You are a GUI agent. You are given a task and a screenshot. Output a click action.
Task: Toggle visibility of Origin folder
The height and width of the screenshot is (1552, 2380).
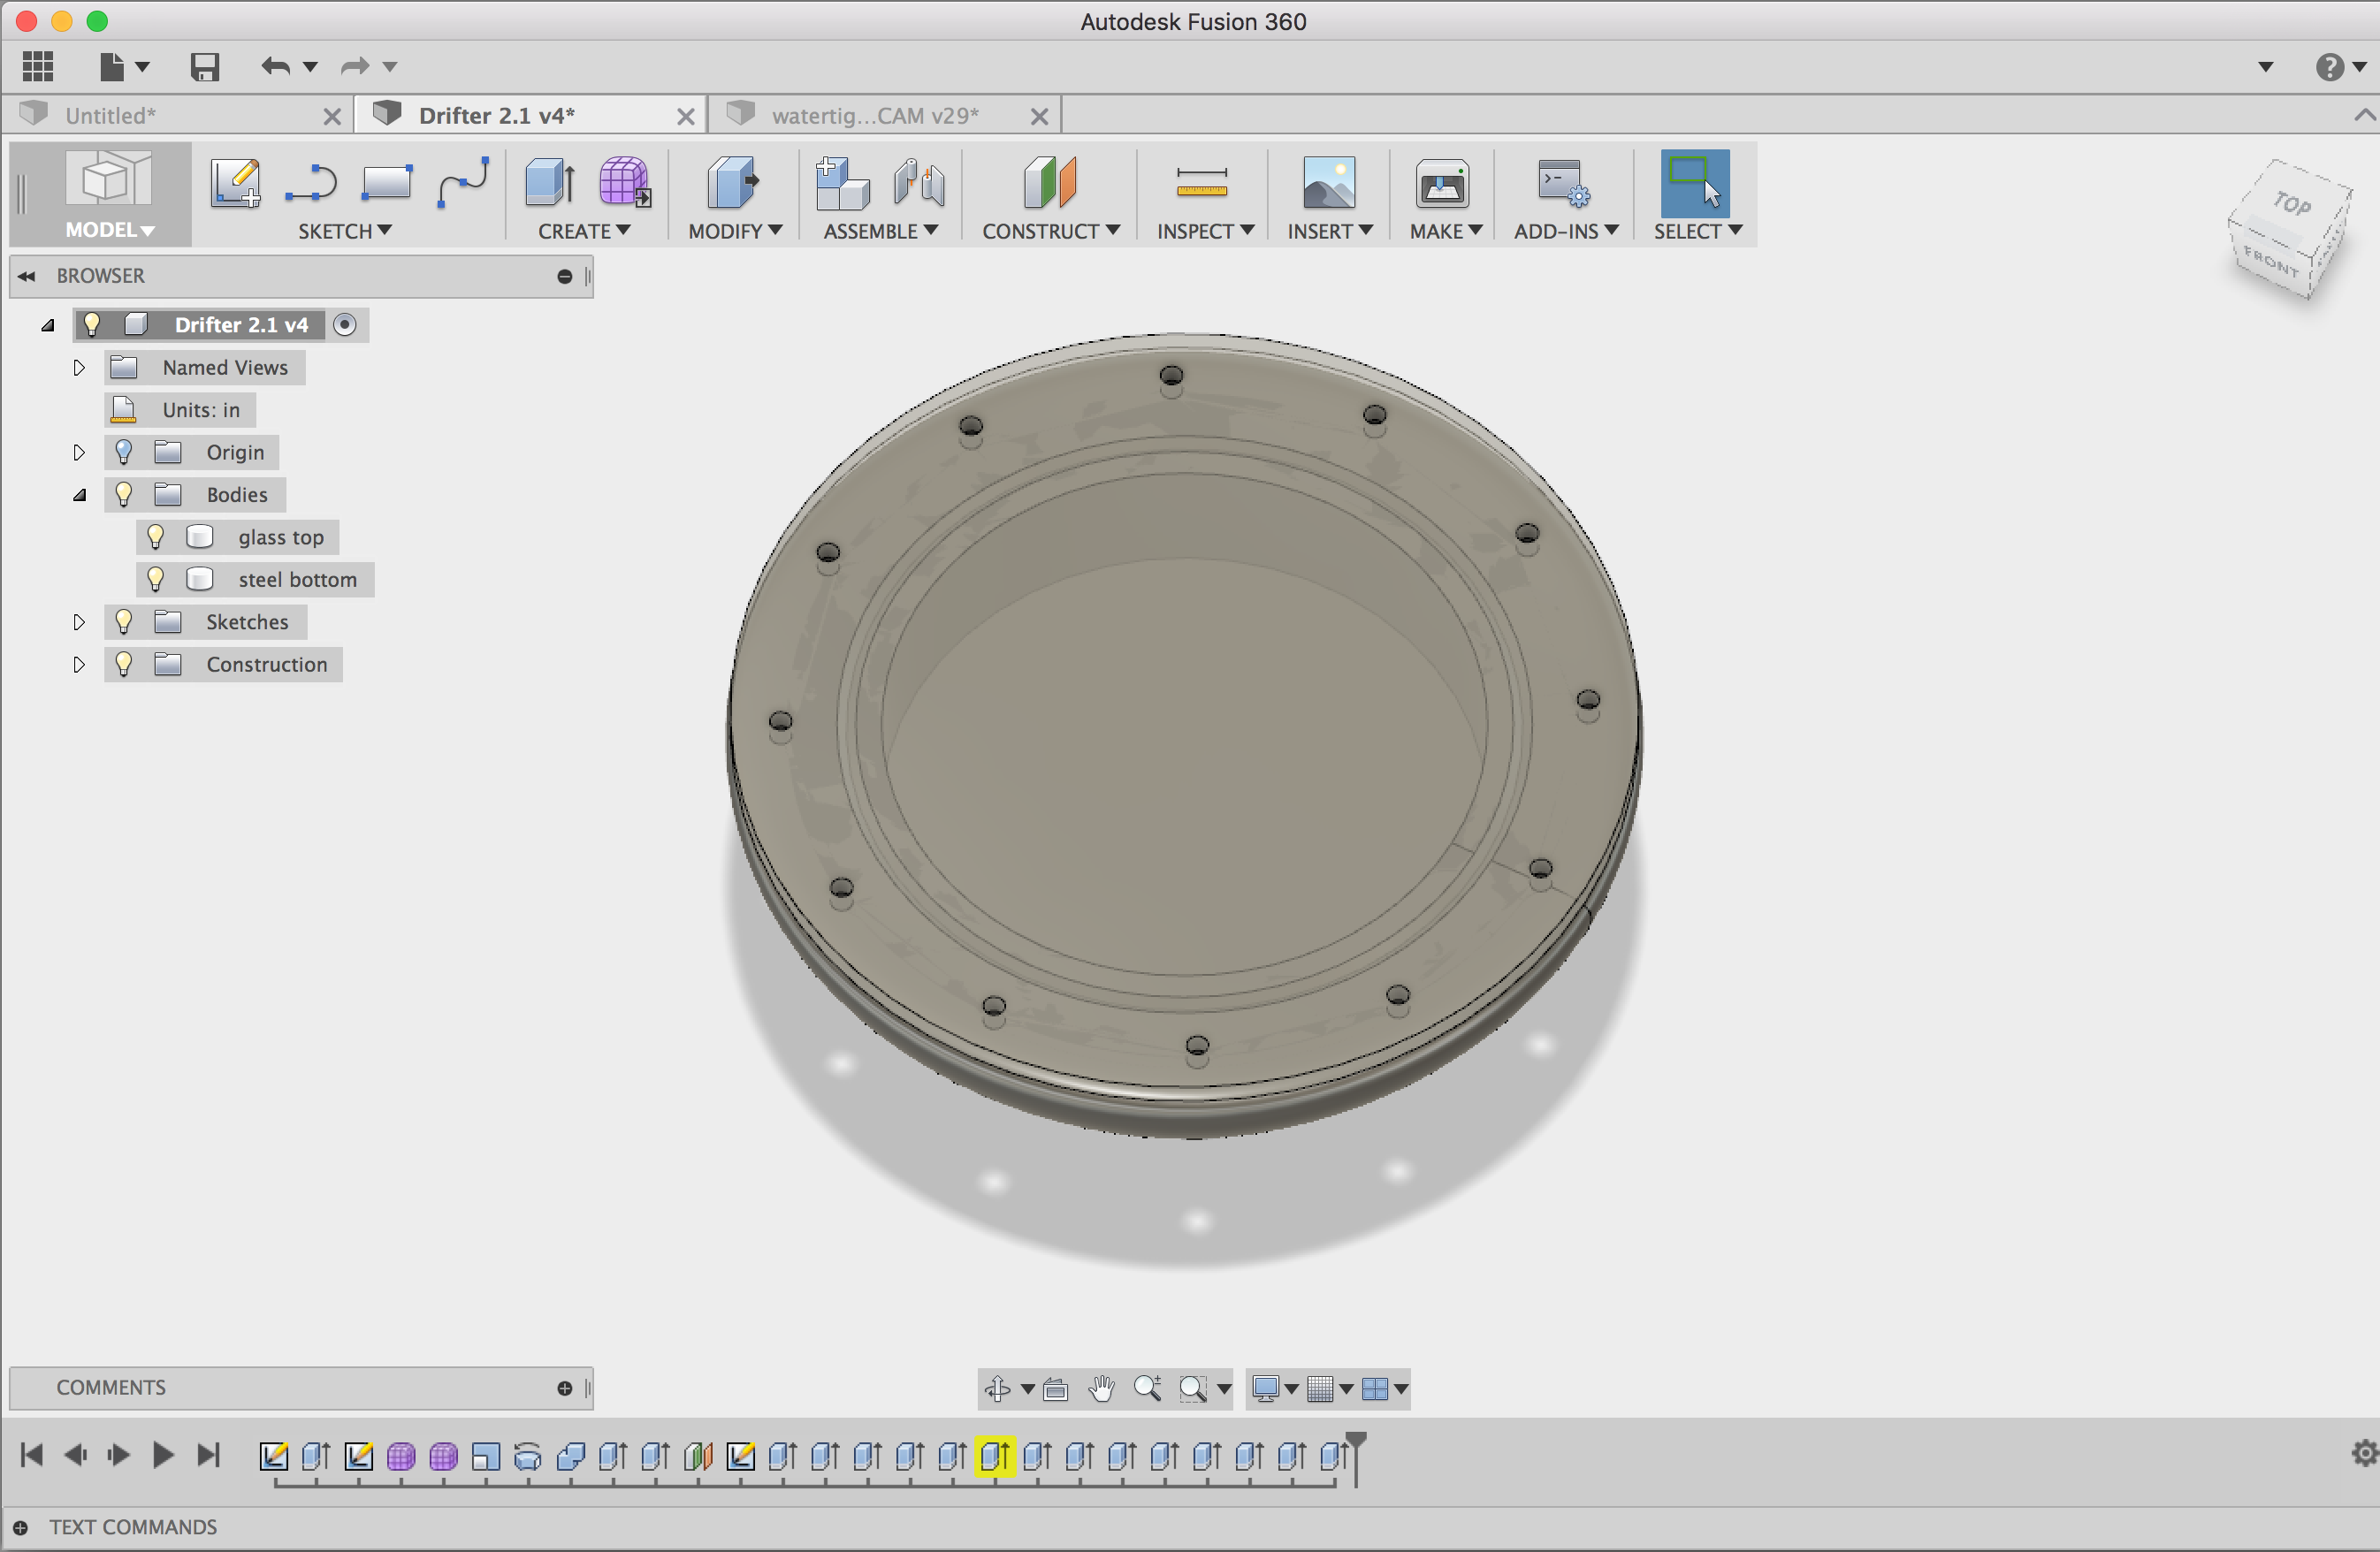click(x=123, y=451)
